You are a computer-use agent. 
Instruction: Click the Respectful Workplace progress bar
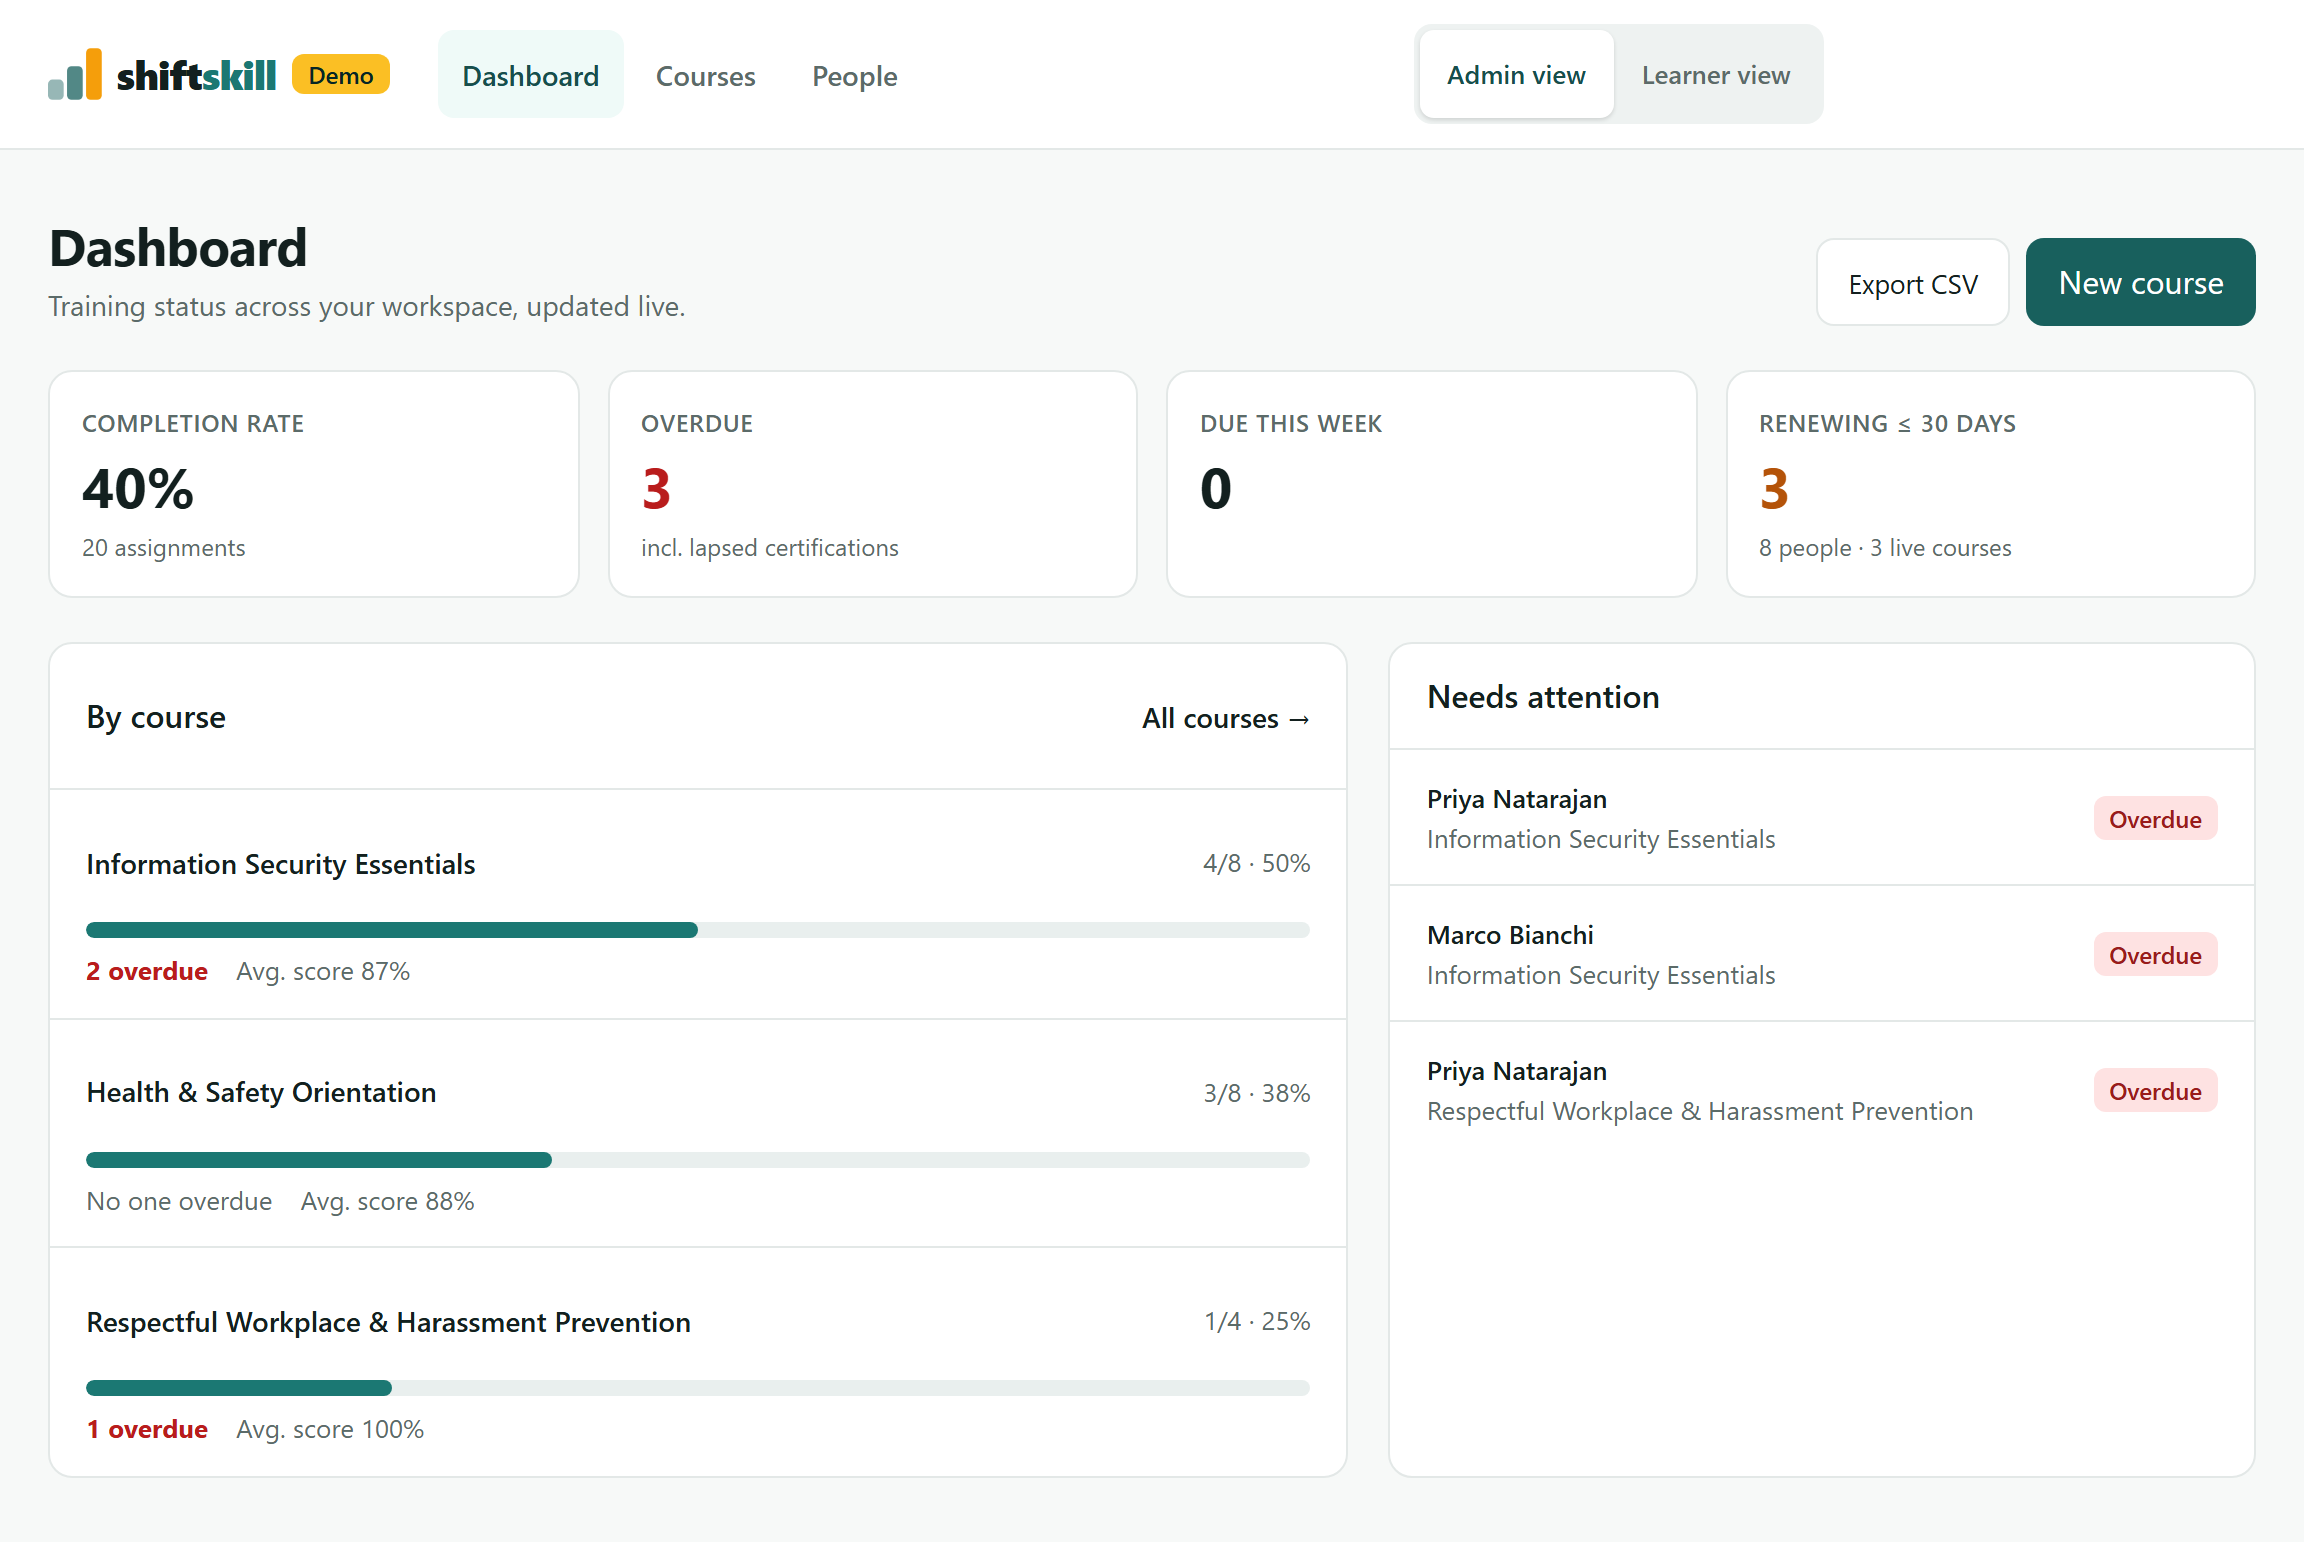[698, 1388]
